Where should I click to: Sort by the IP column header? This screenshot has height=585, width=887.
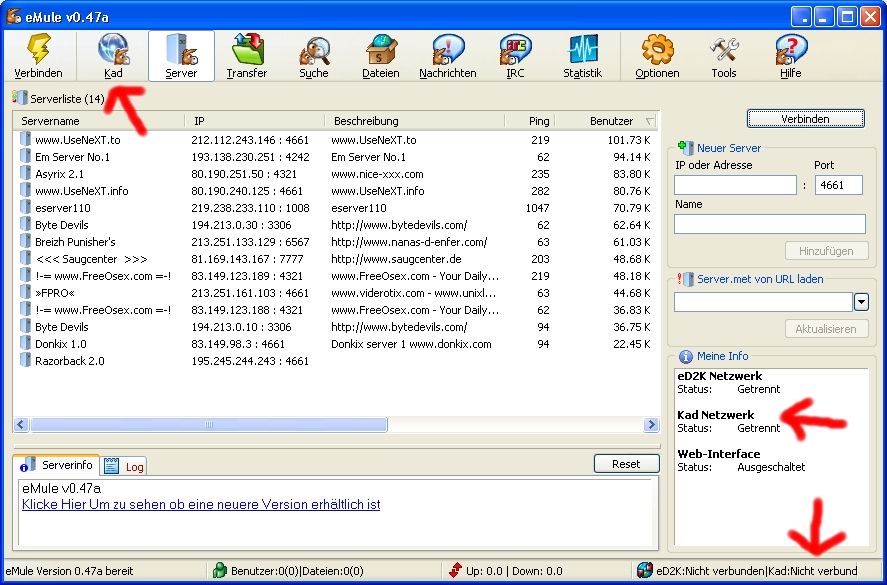(x=255, y=121)
